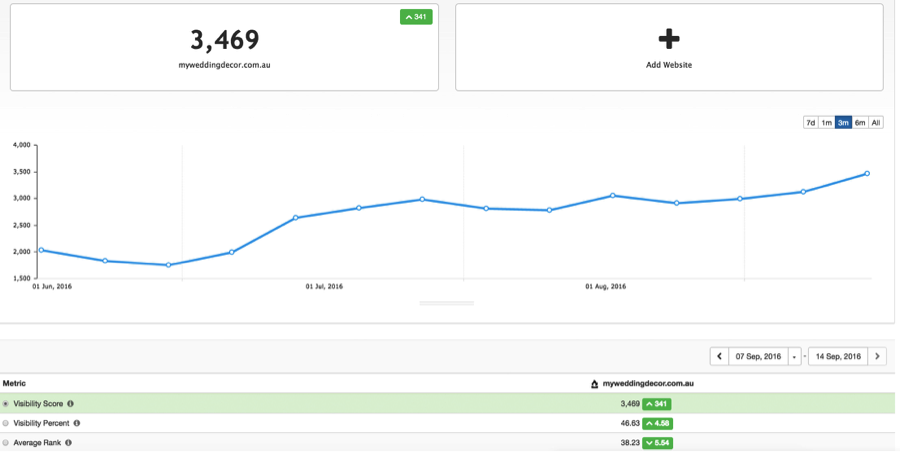Select the 3m chart range
The width and height of the screenshot is (900, 452).
click(x=843, y=122)
